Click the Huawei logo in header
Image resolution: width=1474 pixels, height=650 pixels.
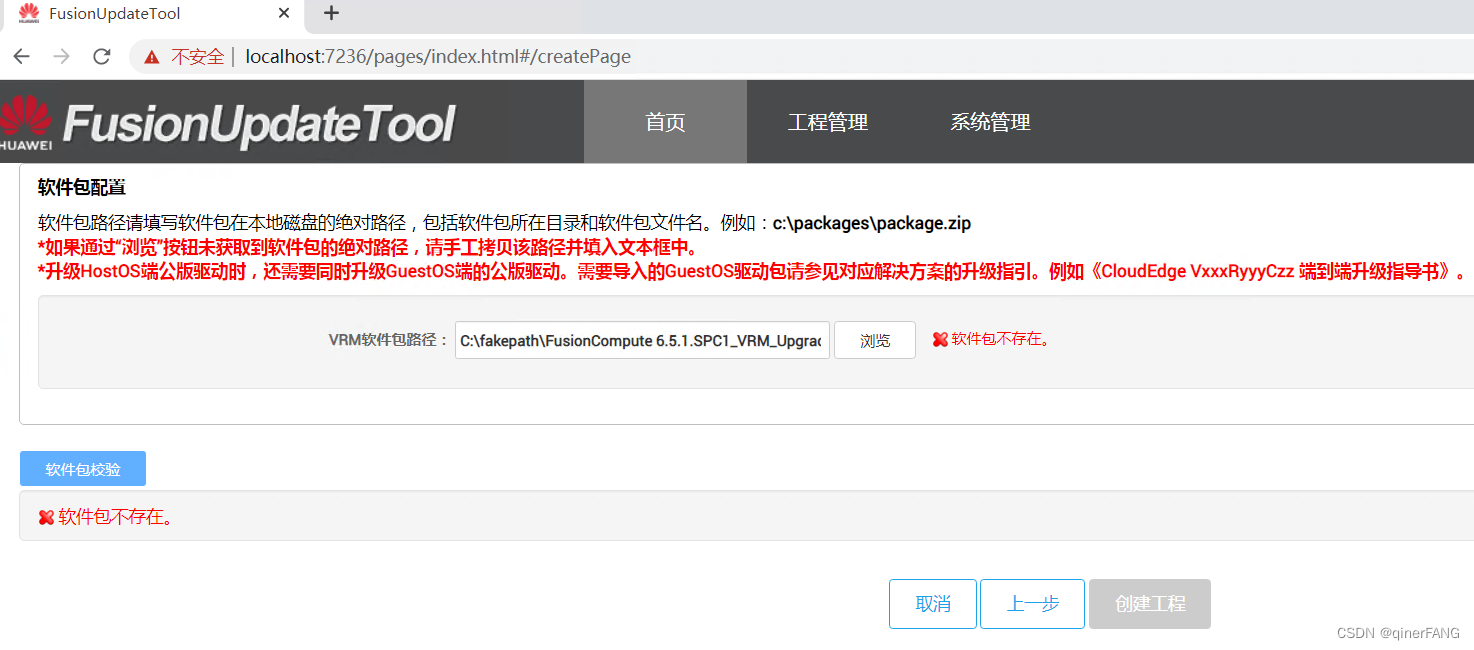[x=27, y=123]
